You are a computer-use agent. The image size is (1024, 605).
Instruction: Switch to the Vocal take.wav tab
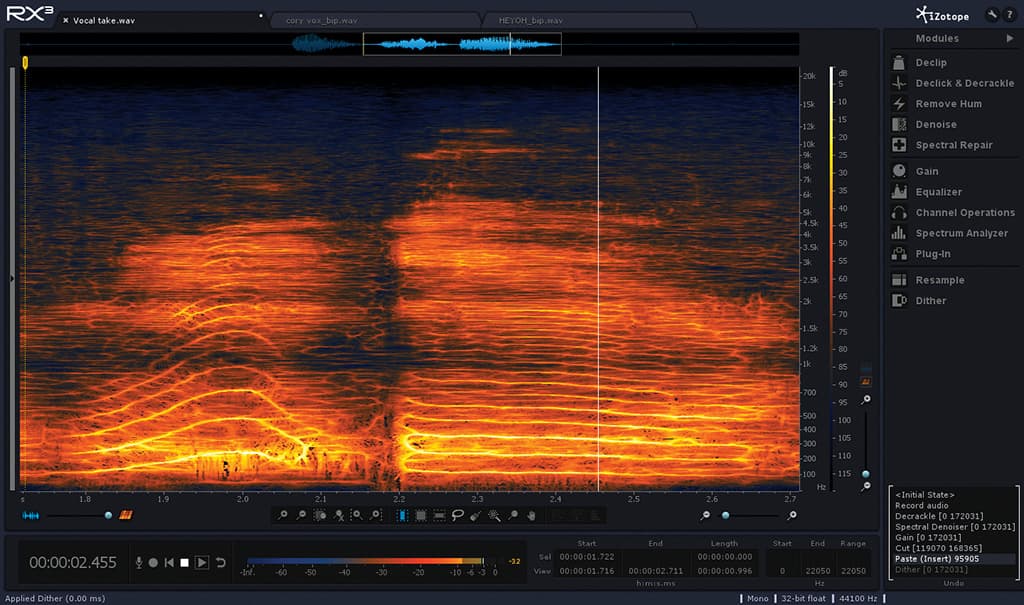(x=104, y=20)
